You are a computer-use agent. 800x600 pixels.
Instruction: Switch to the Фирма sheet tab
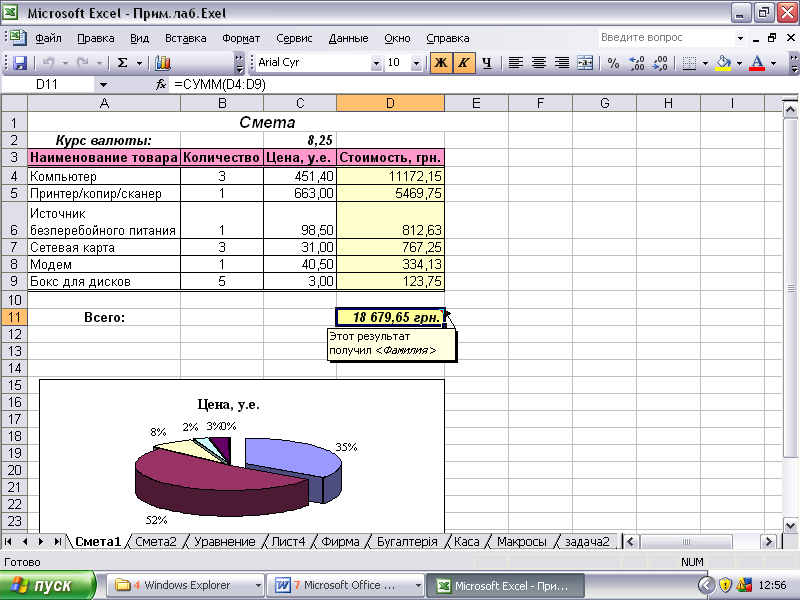coord(340,542)
